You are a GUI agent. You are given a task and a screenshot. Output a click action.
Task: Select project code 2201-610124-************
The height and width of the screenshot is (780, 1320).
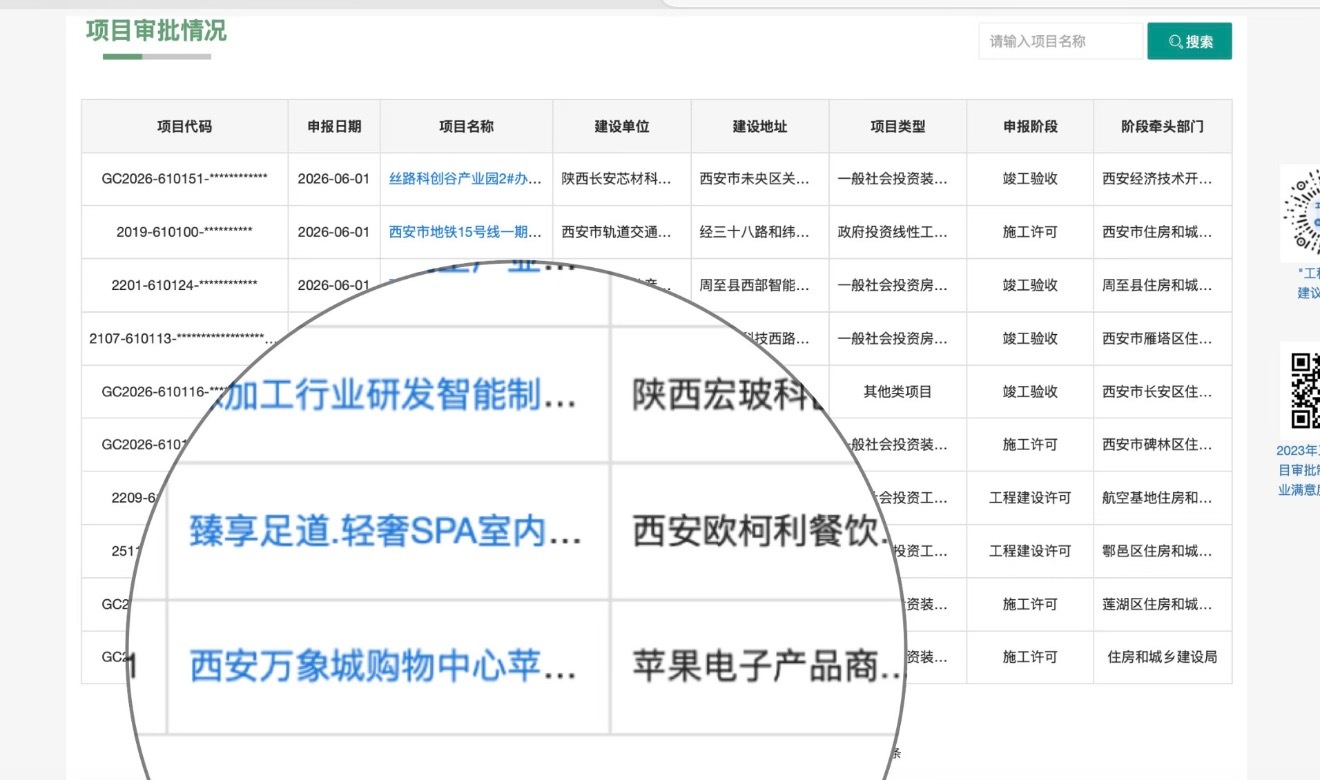coord(185,285)
